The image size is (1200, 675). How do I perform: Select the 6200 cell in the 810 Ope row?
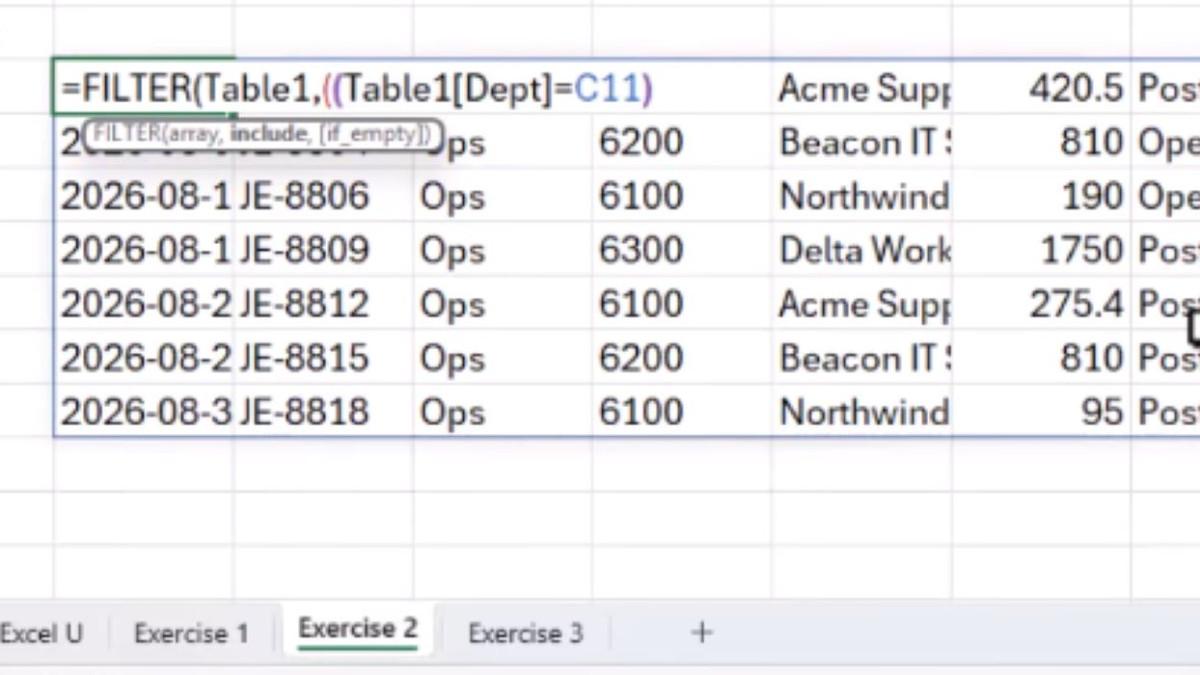[x=682, y=142]
